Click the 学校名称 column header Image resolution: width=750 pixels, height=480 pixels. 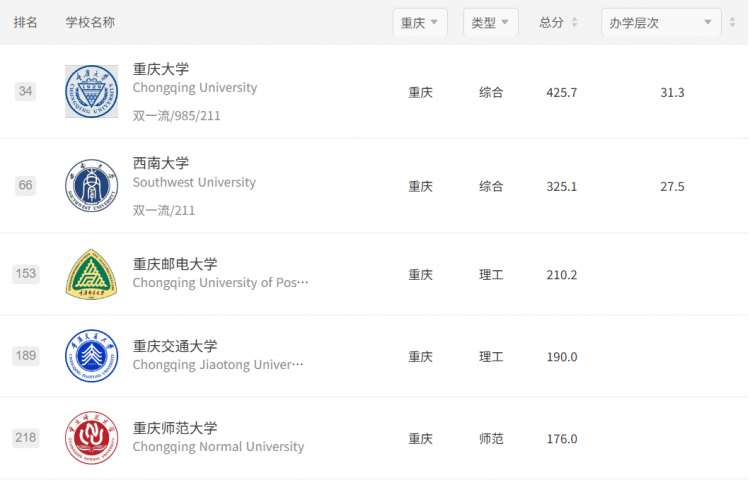point(90,22)
